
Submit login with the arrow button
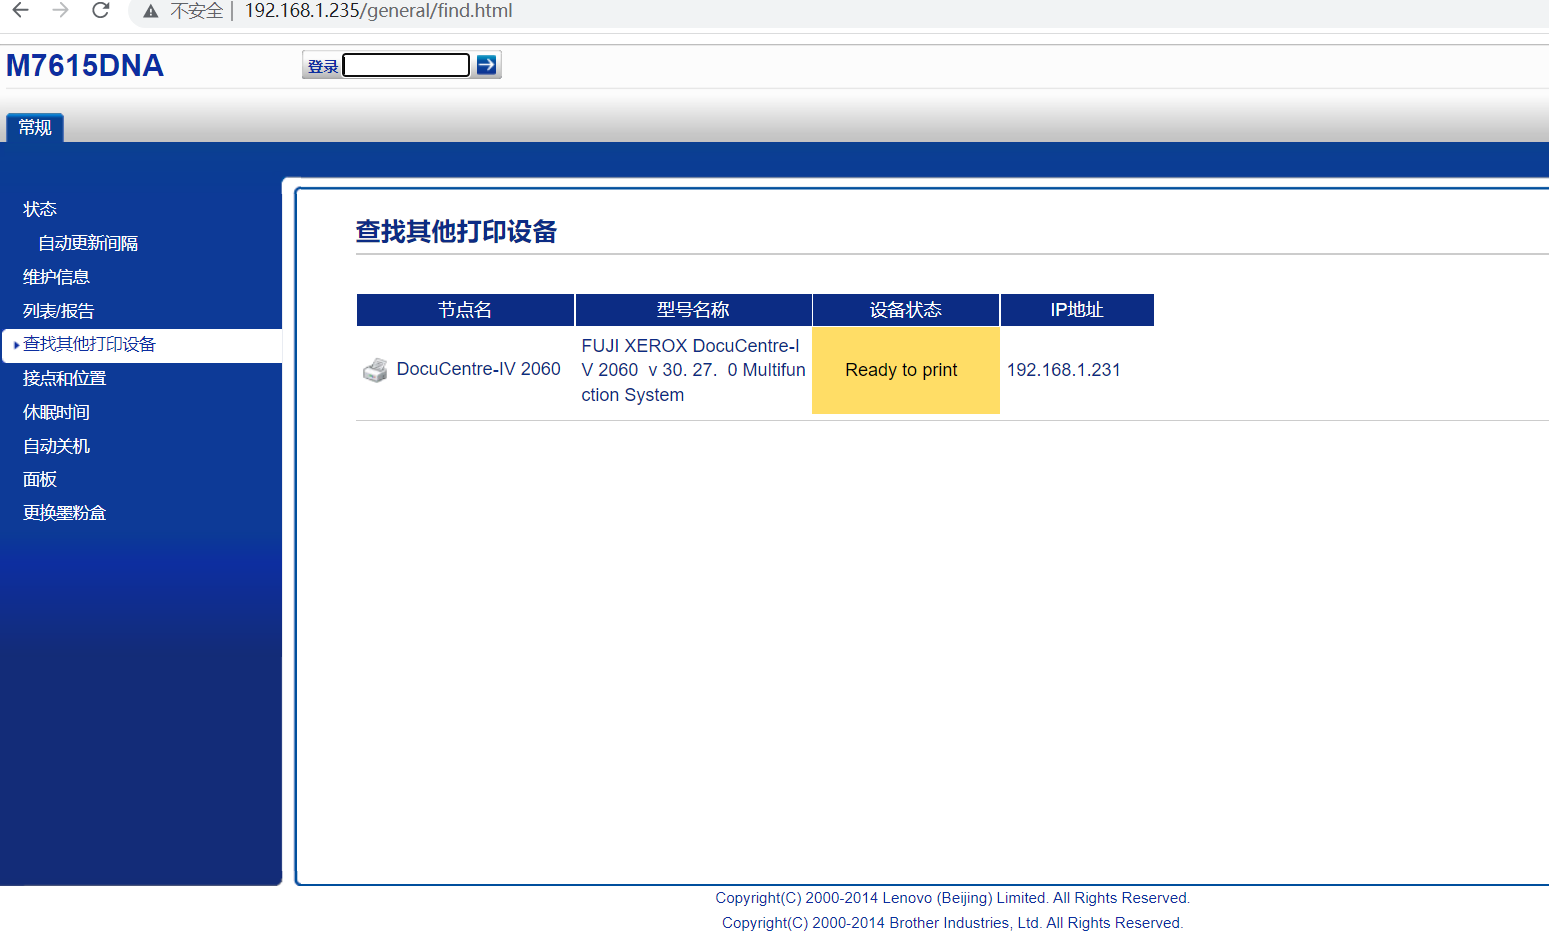click(x=486, y=65)
